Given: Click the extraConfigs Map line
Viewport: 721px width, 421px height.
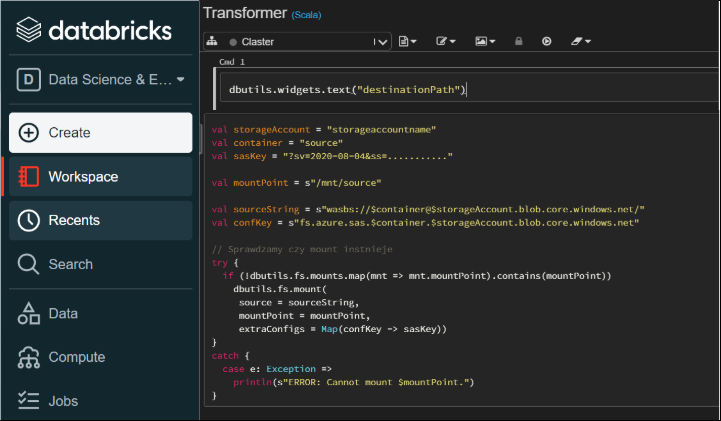Looking at the screenshot, I should [x=343, y=329].
